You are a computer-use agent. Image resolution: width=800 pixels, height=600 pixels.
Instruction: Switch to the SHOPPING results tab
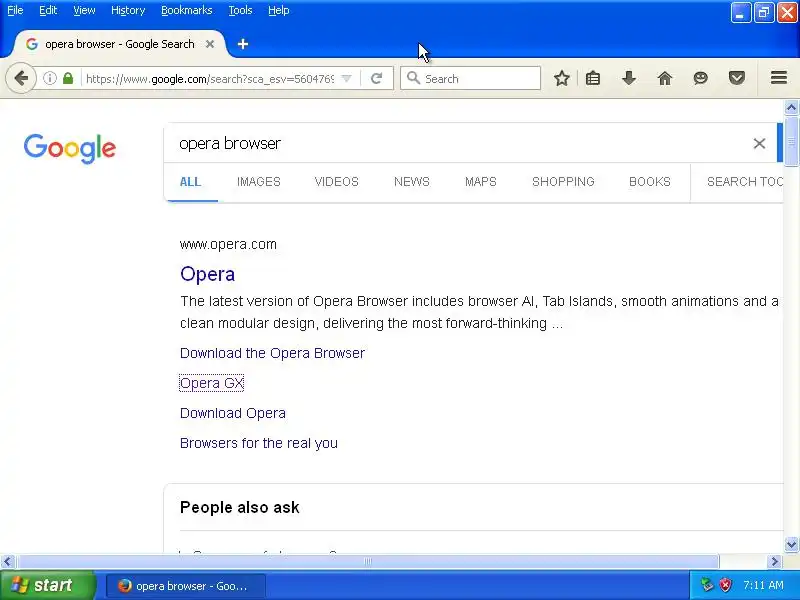[x=563, y=182]
